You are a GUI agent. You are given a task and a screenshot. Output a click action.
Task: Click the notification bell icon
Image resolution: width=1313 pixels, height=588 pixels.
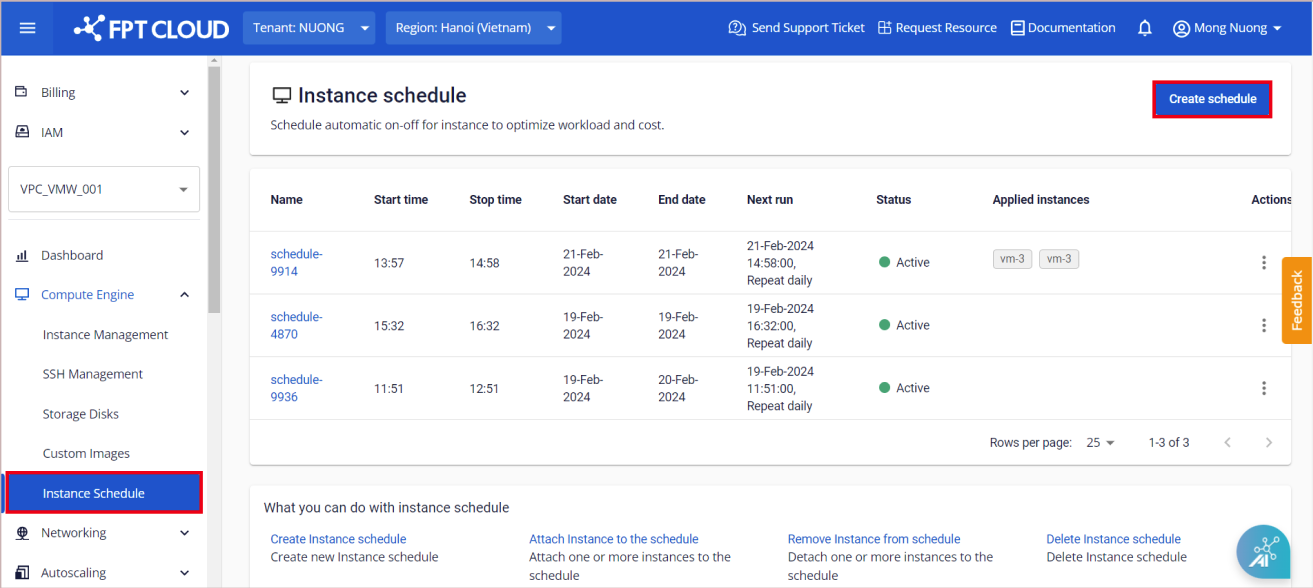1145,28
